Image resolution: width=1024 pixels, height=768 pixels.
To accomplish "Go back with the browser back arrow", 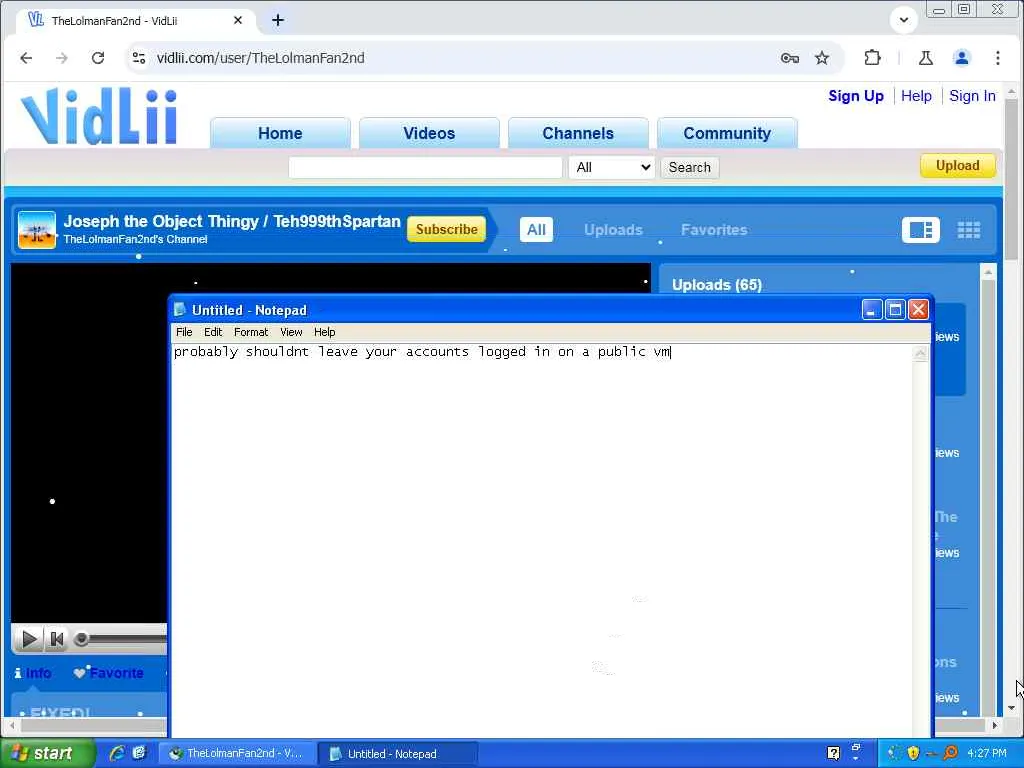I will [x=26, y=58].
